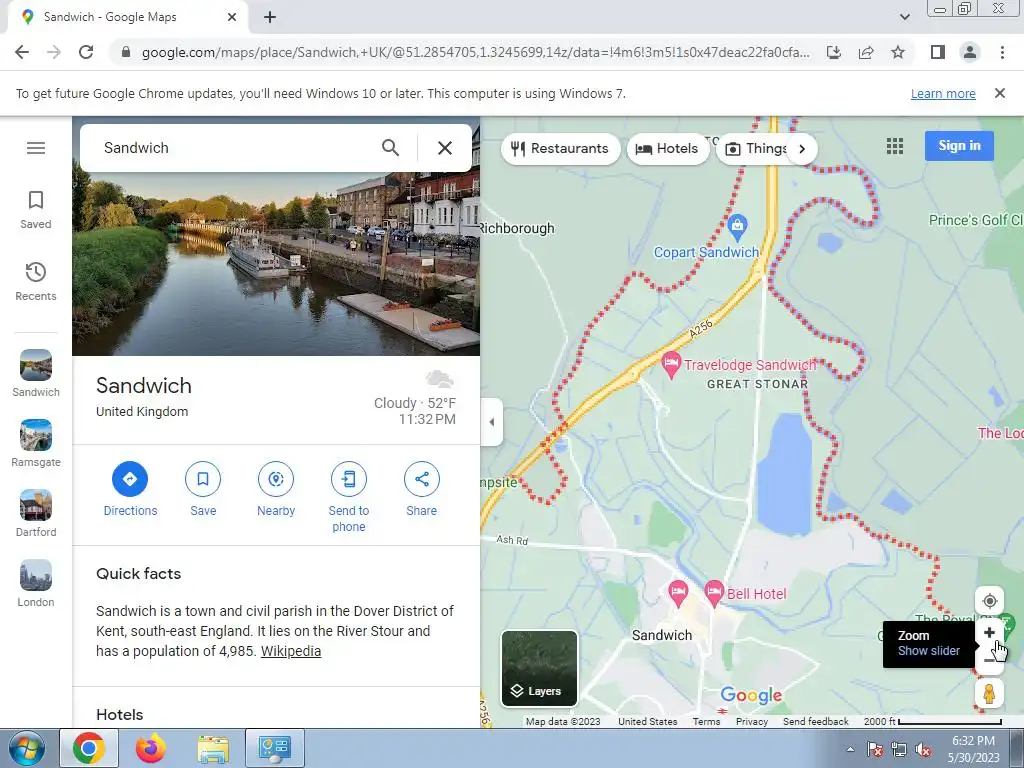
Task: Open File Explorer from the taskbar
Action: pyautogui.click(x=213, y=748)
